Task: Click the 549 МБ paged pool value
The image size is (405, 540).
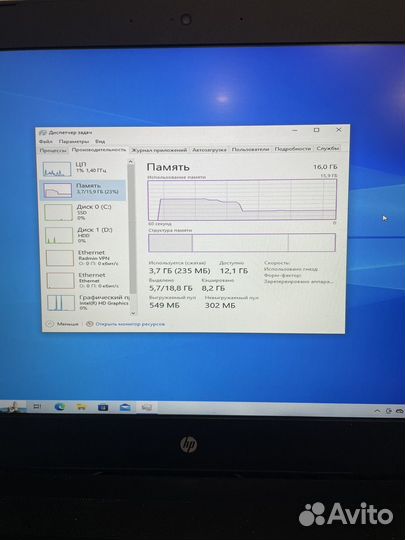Action: click(164, 305)
